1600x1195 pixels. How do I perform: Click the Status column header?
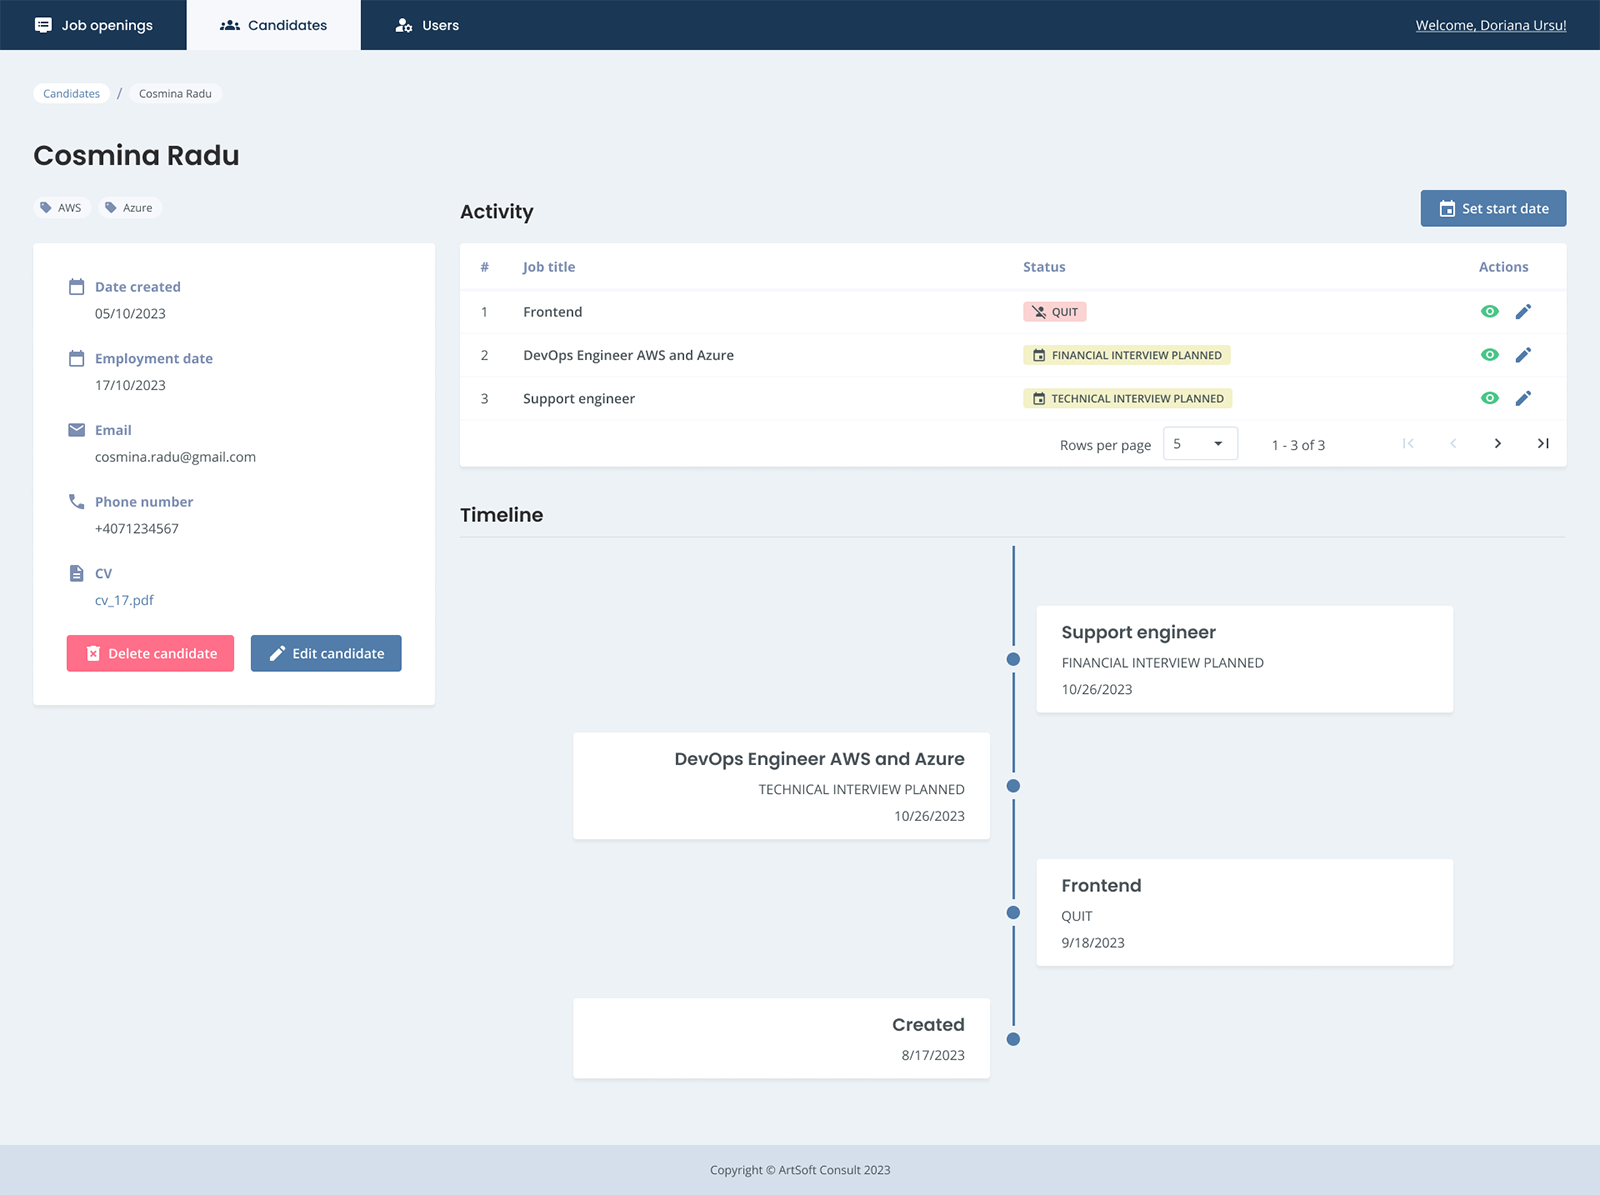1044,267
